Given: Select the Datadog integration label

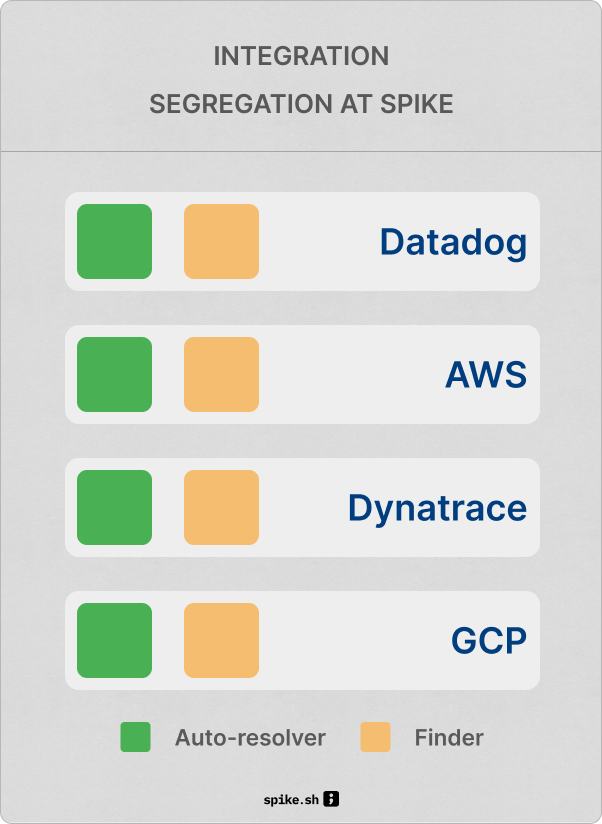Looking at the screenshot, I should pos(453,242).
